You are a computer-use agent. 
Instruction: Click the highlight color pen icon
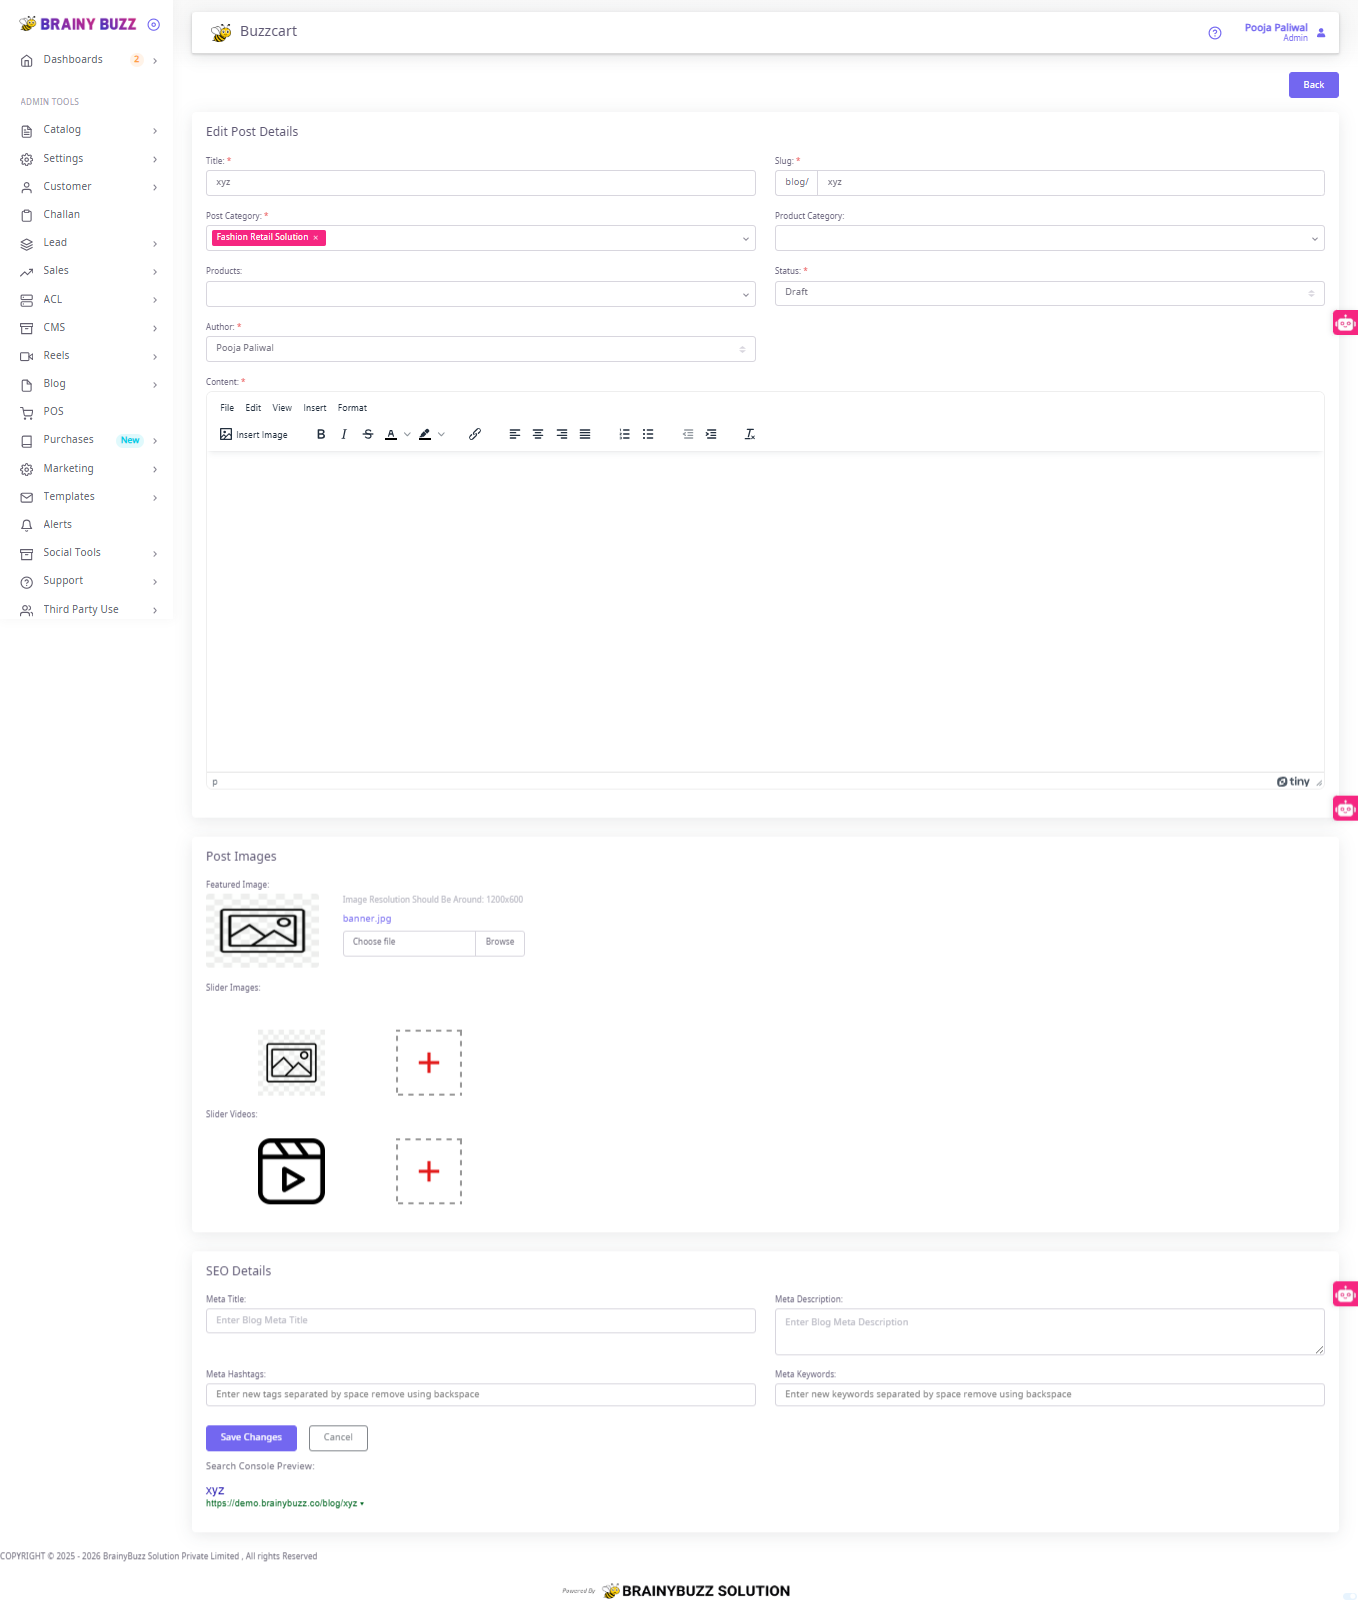(425, 434)
